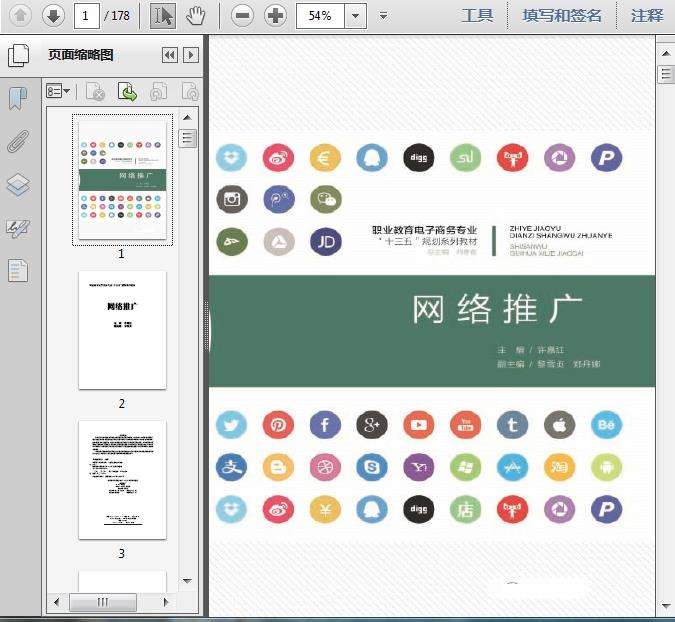Open the 工具 panel

(x=477, y=16)
